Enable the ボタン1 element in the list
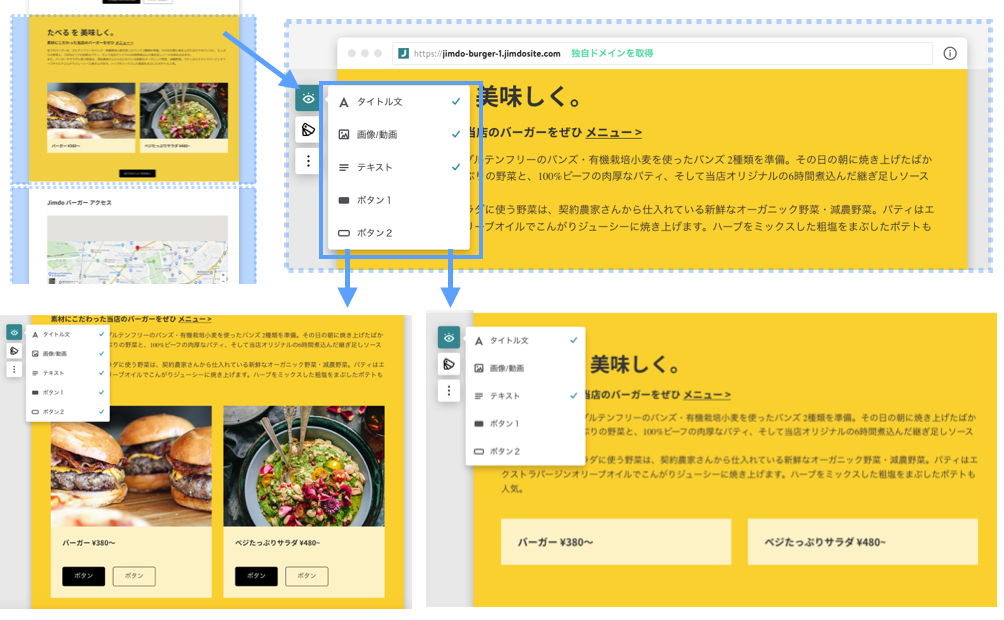1004x620 pixels. coord(372,200)
